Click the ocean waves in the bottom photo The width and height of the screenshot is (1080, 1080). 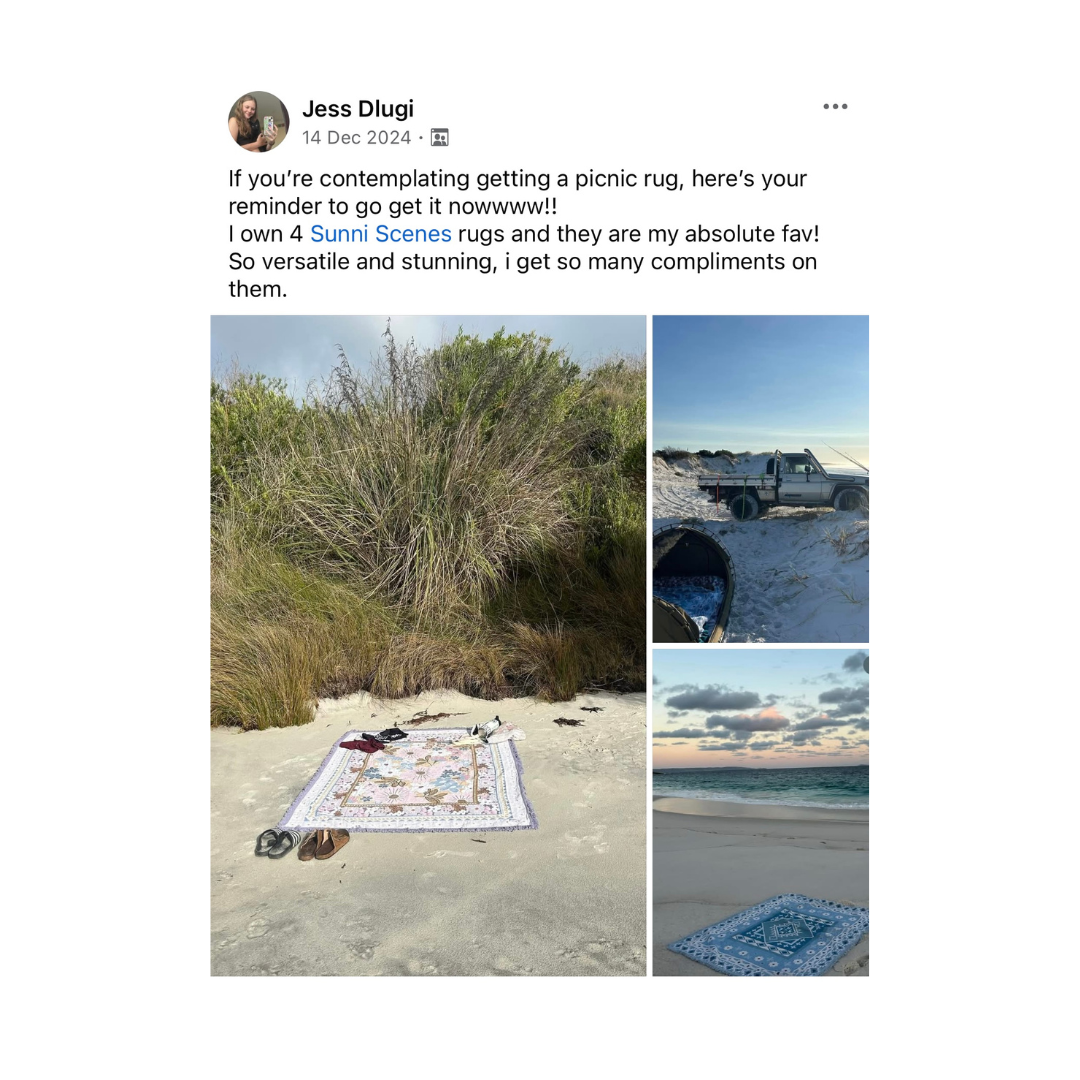760,787
